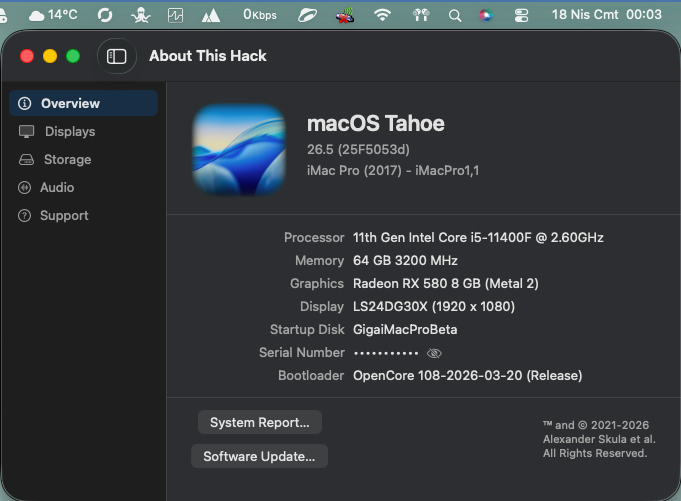
Task: Click the mountain peaks menu bar icon
Action: [x=211, y=16]
